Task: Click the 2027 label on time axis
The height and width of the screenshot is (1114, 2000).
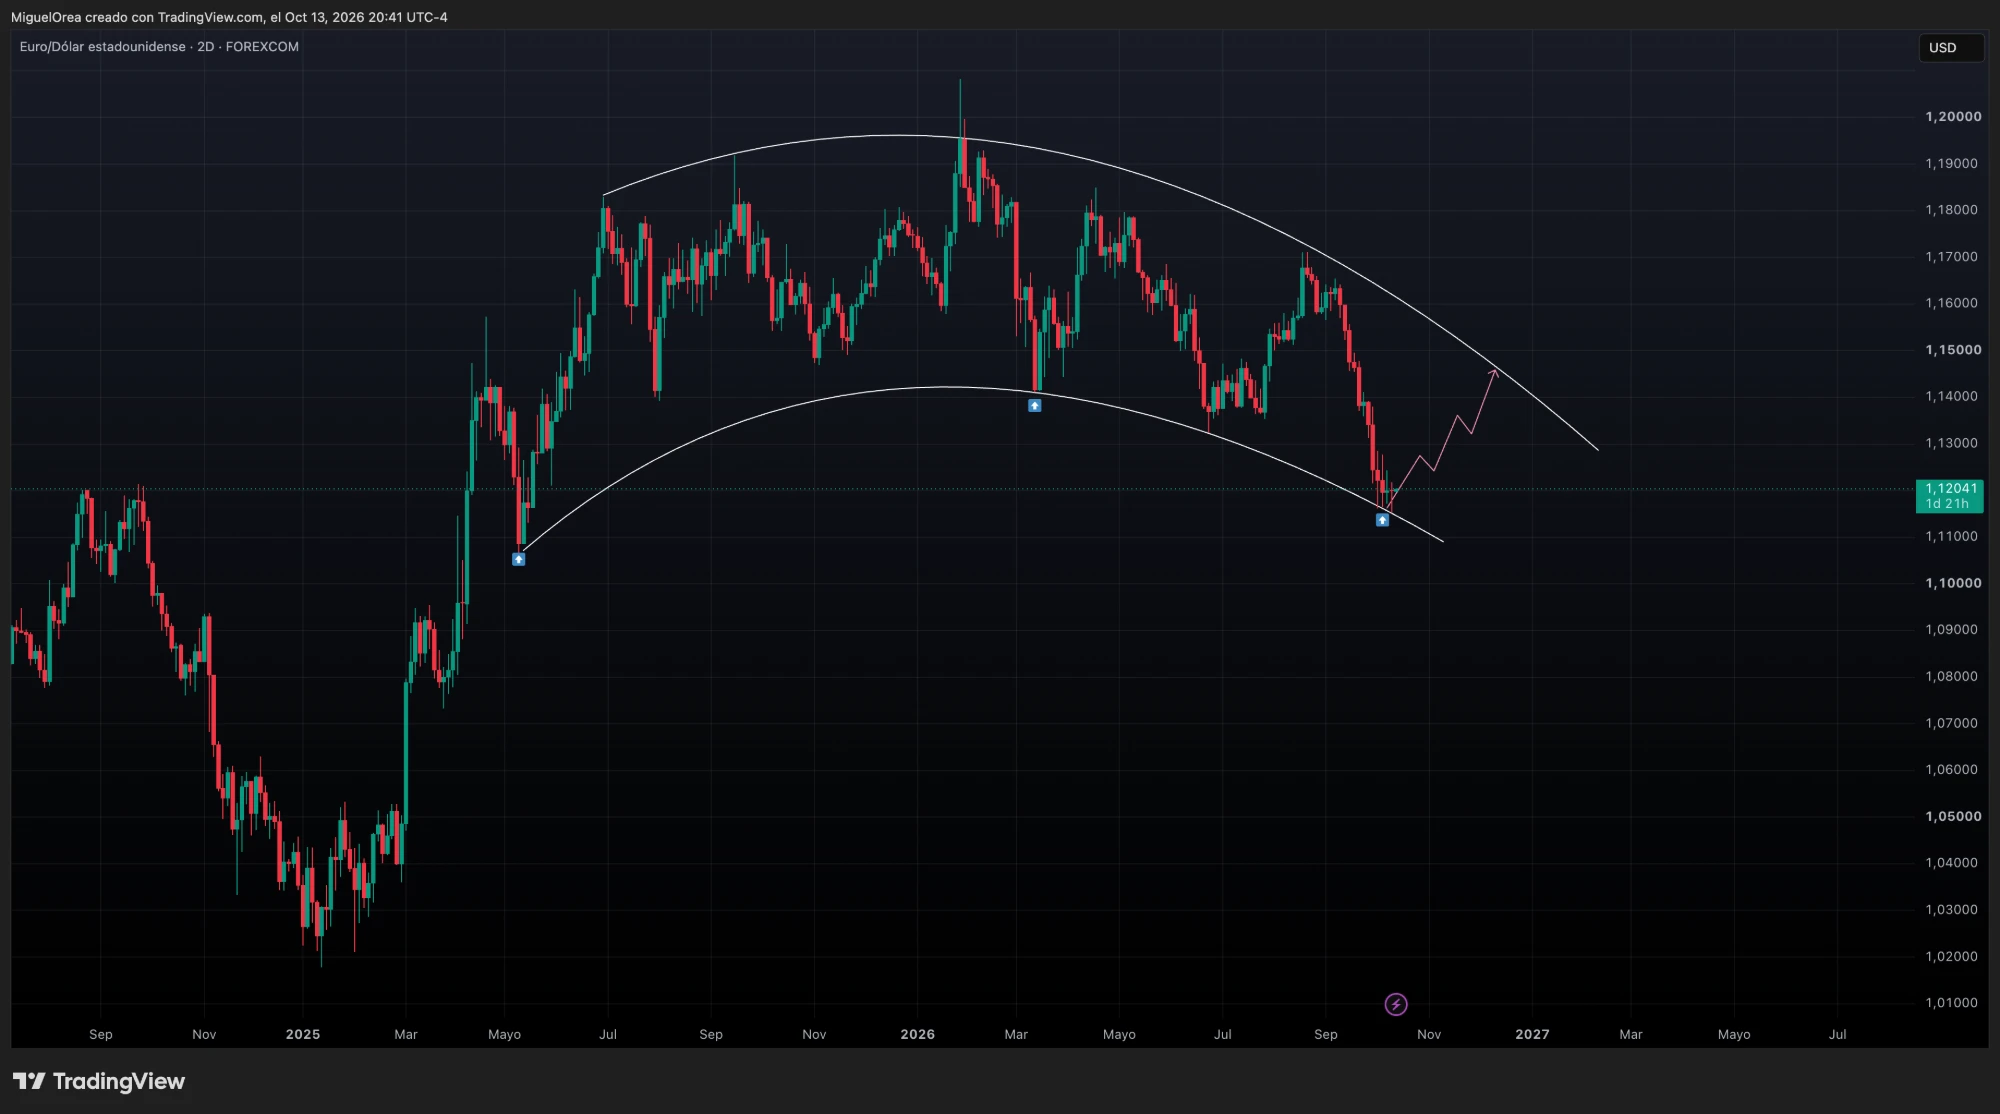Action: (1532, 1034)
